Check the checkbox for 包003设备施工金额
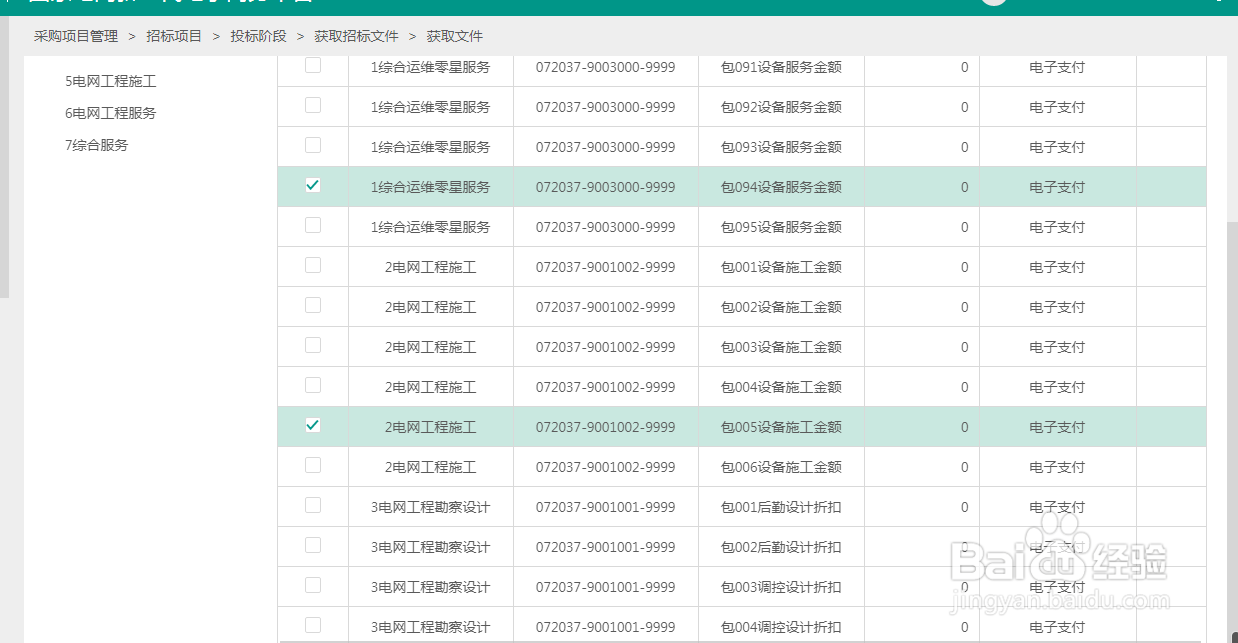The width and height of the screenshot is (1238, 643). pyautogui.click(x=313, y=346)
